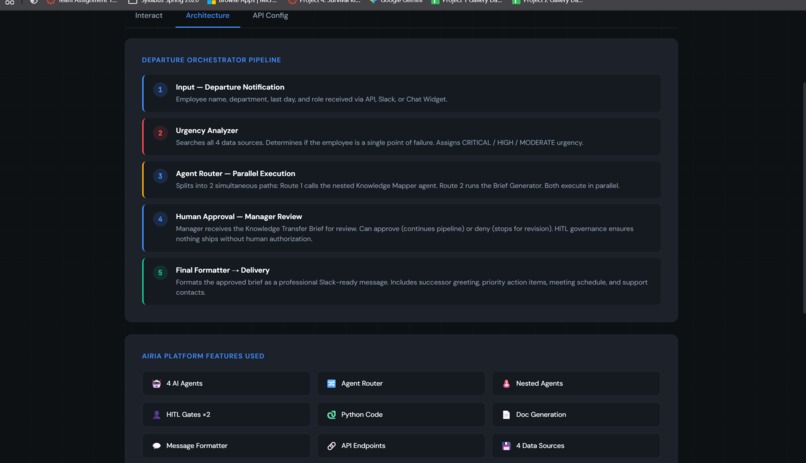Select the 'Urgency Analyzer' step title
The image size is (806, 463).
click(x=207, y=131)
